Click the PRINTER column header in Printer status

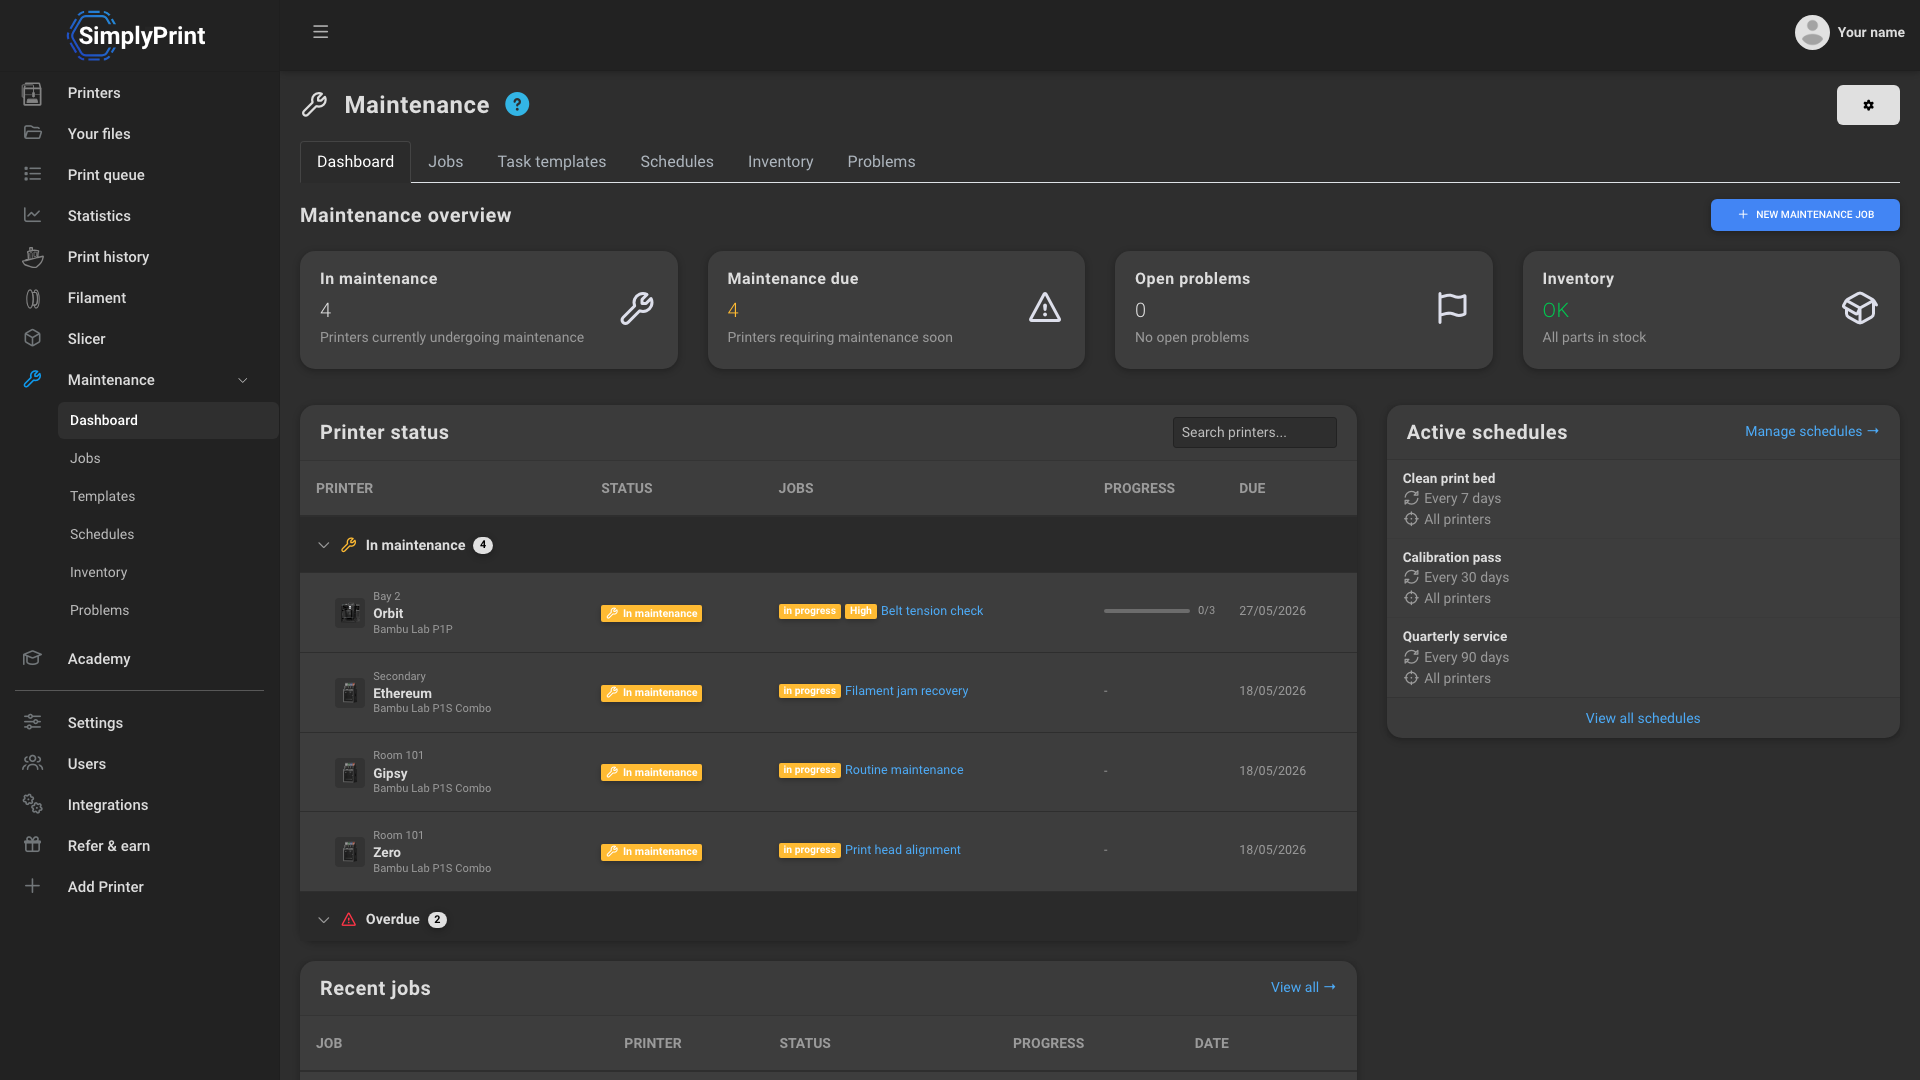(344, 488)
